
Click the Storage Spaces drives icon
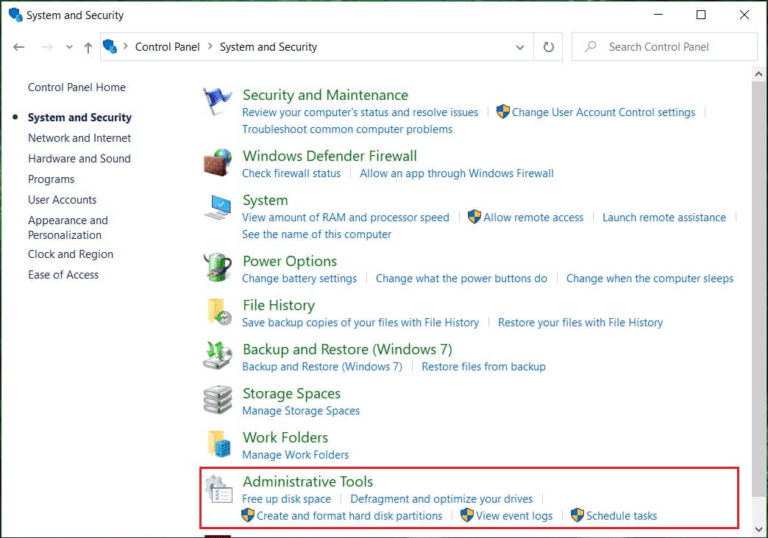(x=218, y=400)
